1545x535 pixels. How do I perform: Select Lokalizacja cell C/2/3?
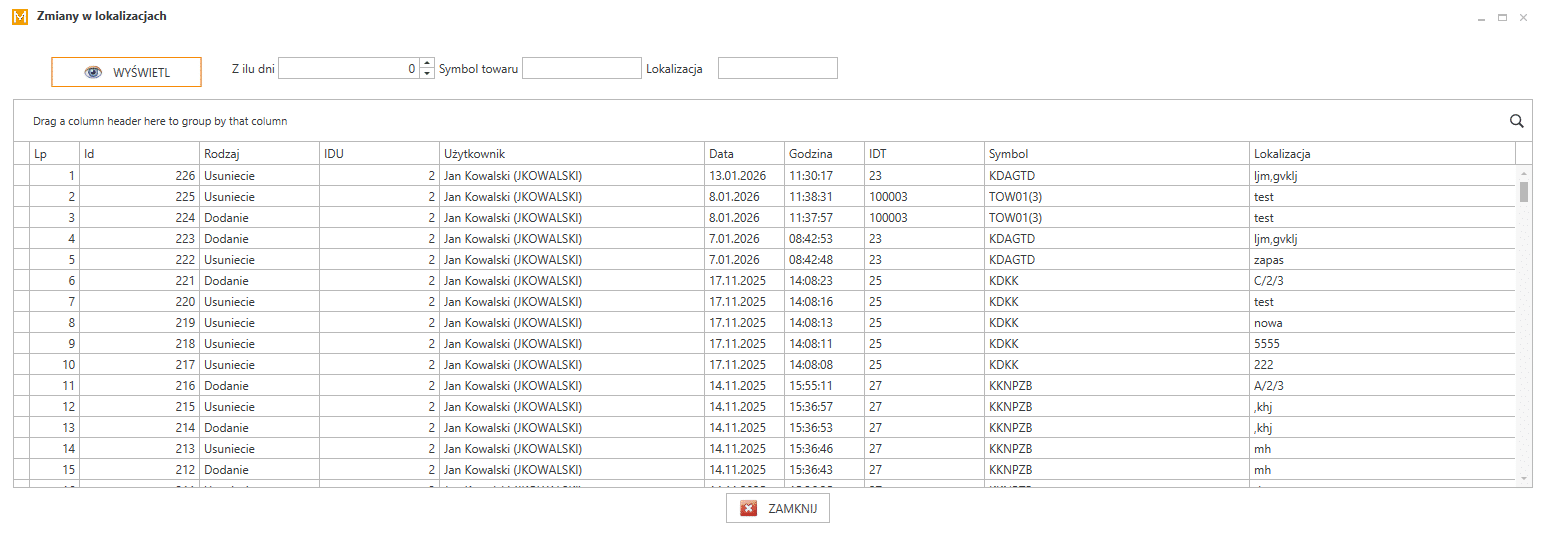pyautogui.click(x=1382, y=281)
